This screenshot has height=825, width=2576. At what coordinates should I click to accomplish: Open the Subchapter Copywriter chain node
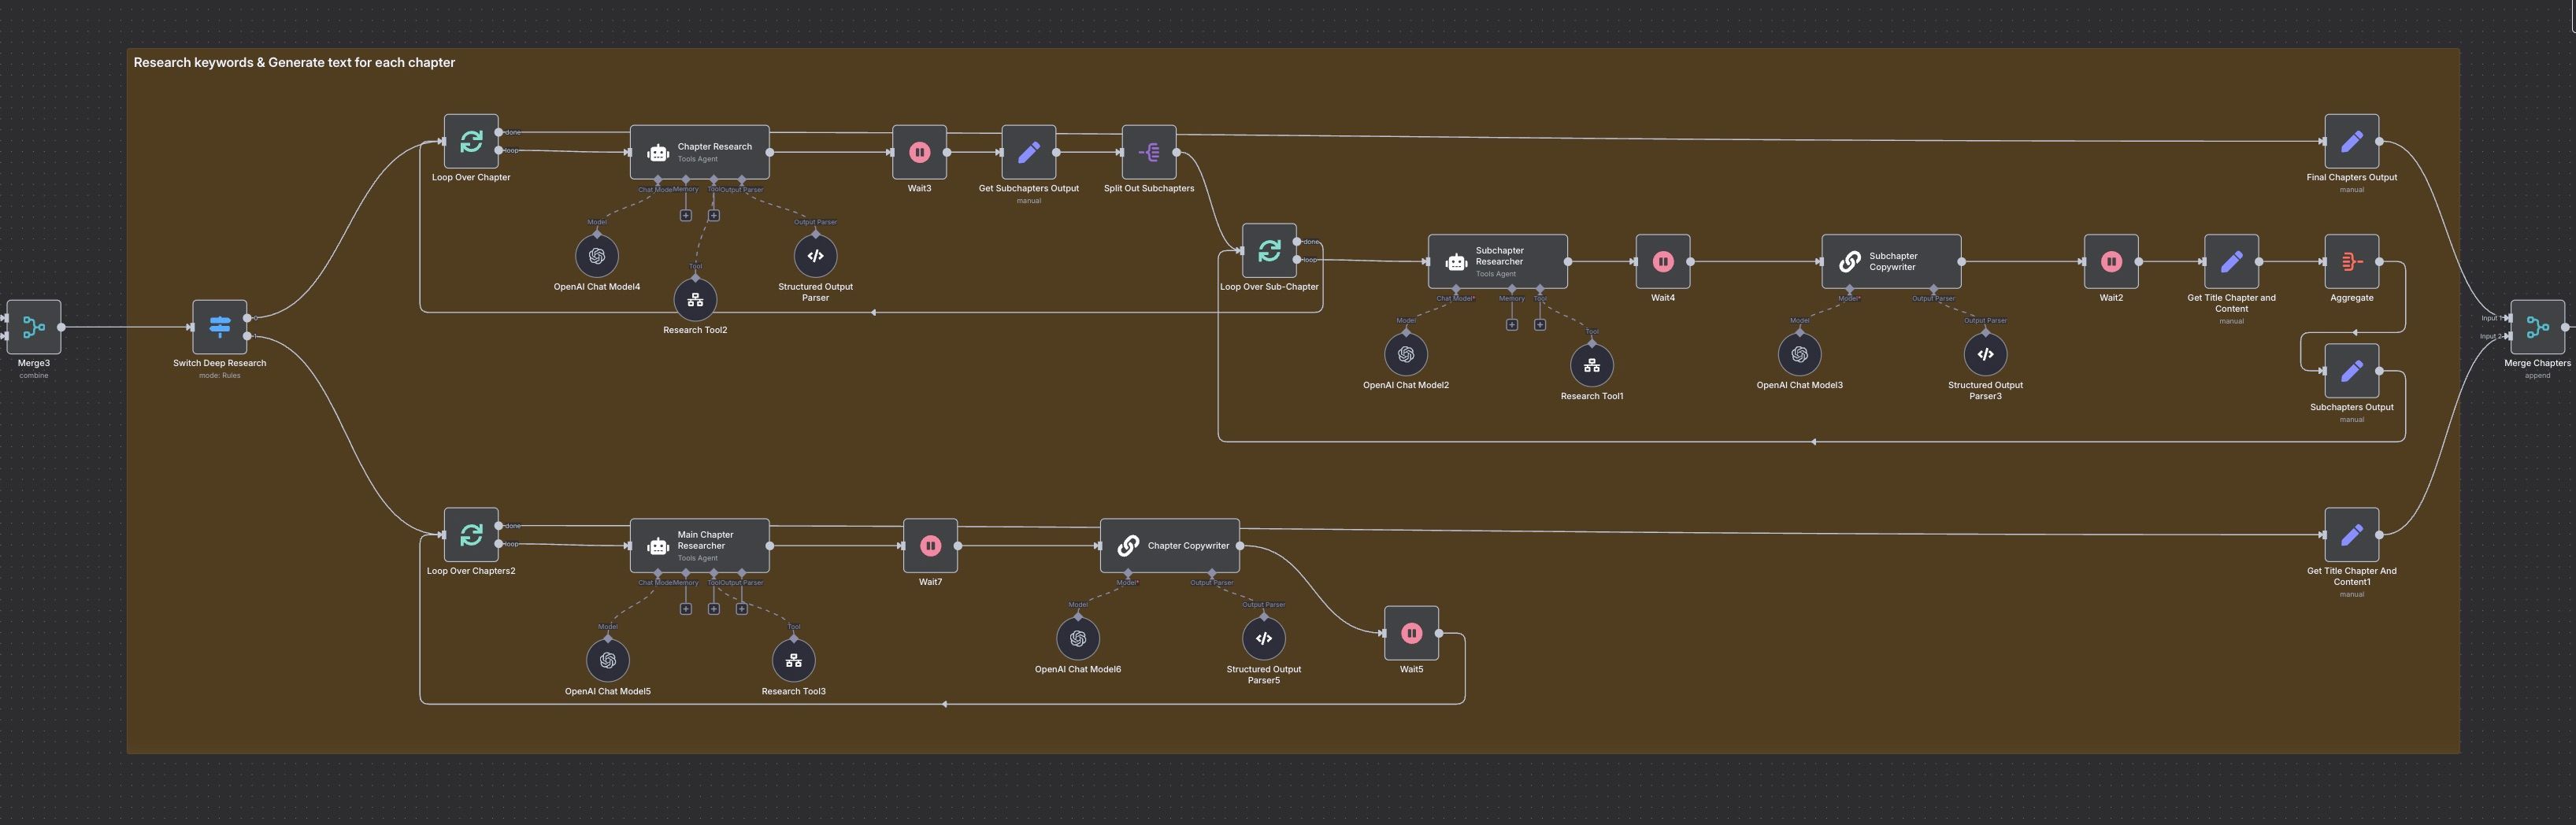[x=1891, y=261]
